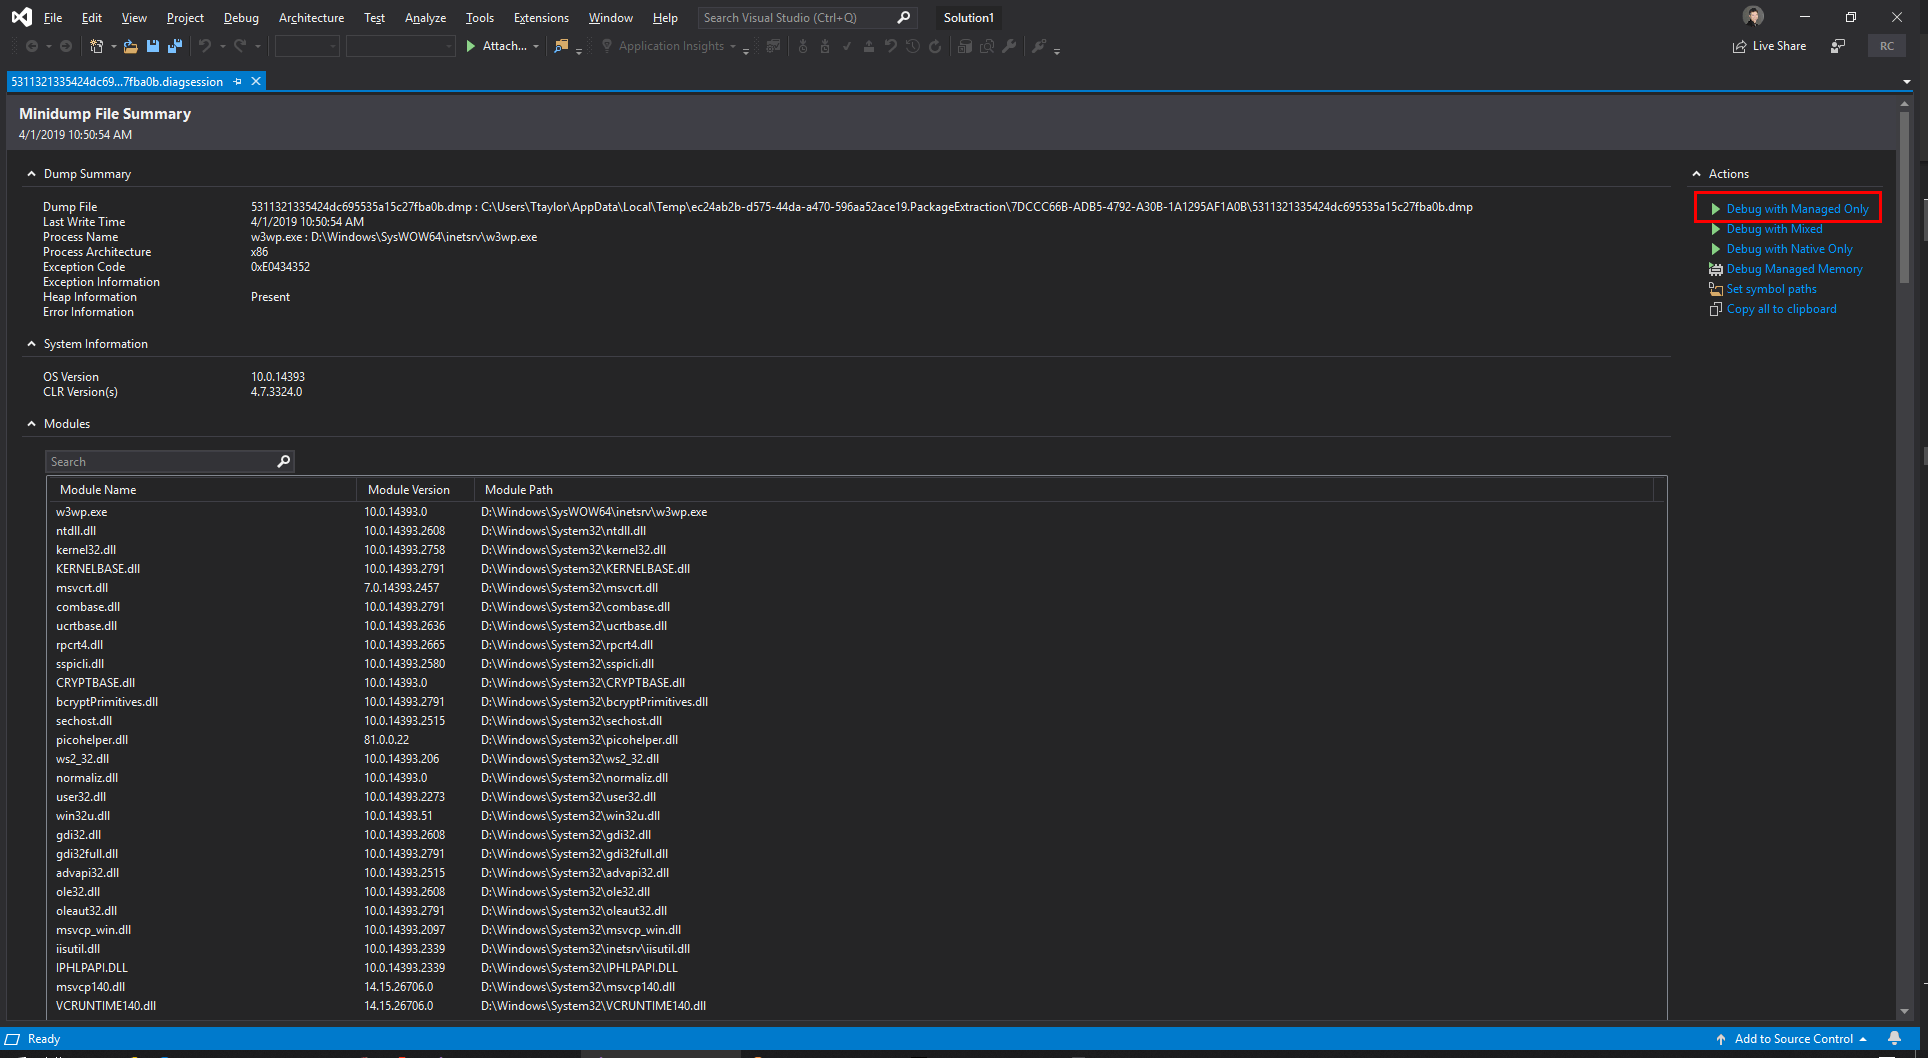Open the Solution Configurations combo box
The height and width of the screenshot is (1058, 1928).
307,46
